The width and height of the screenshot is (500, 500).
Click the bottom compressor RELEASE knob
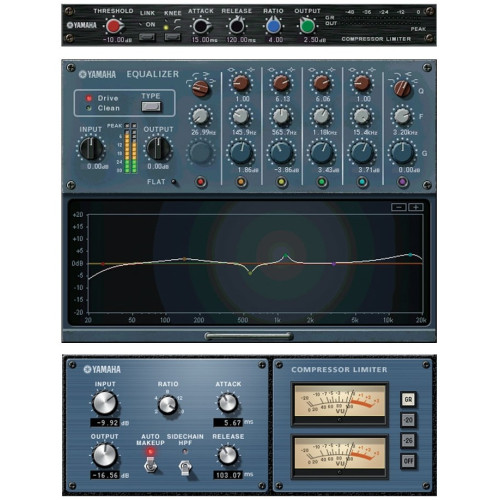[228, 455]
